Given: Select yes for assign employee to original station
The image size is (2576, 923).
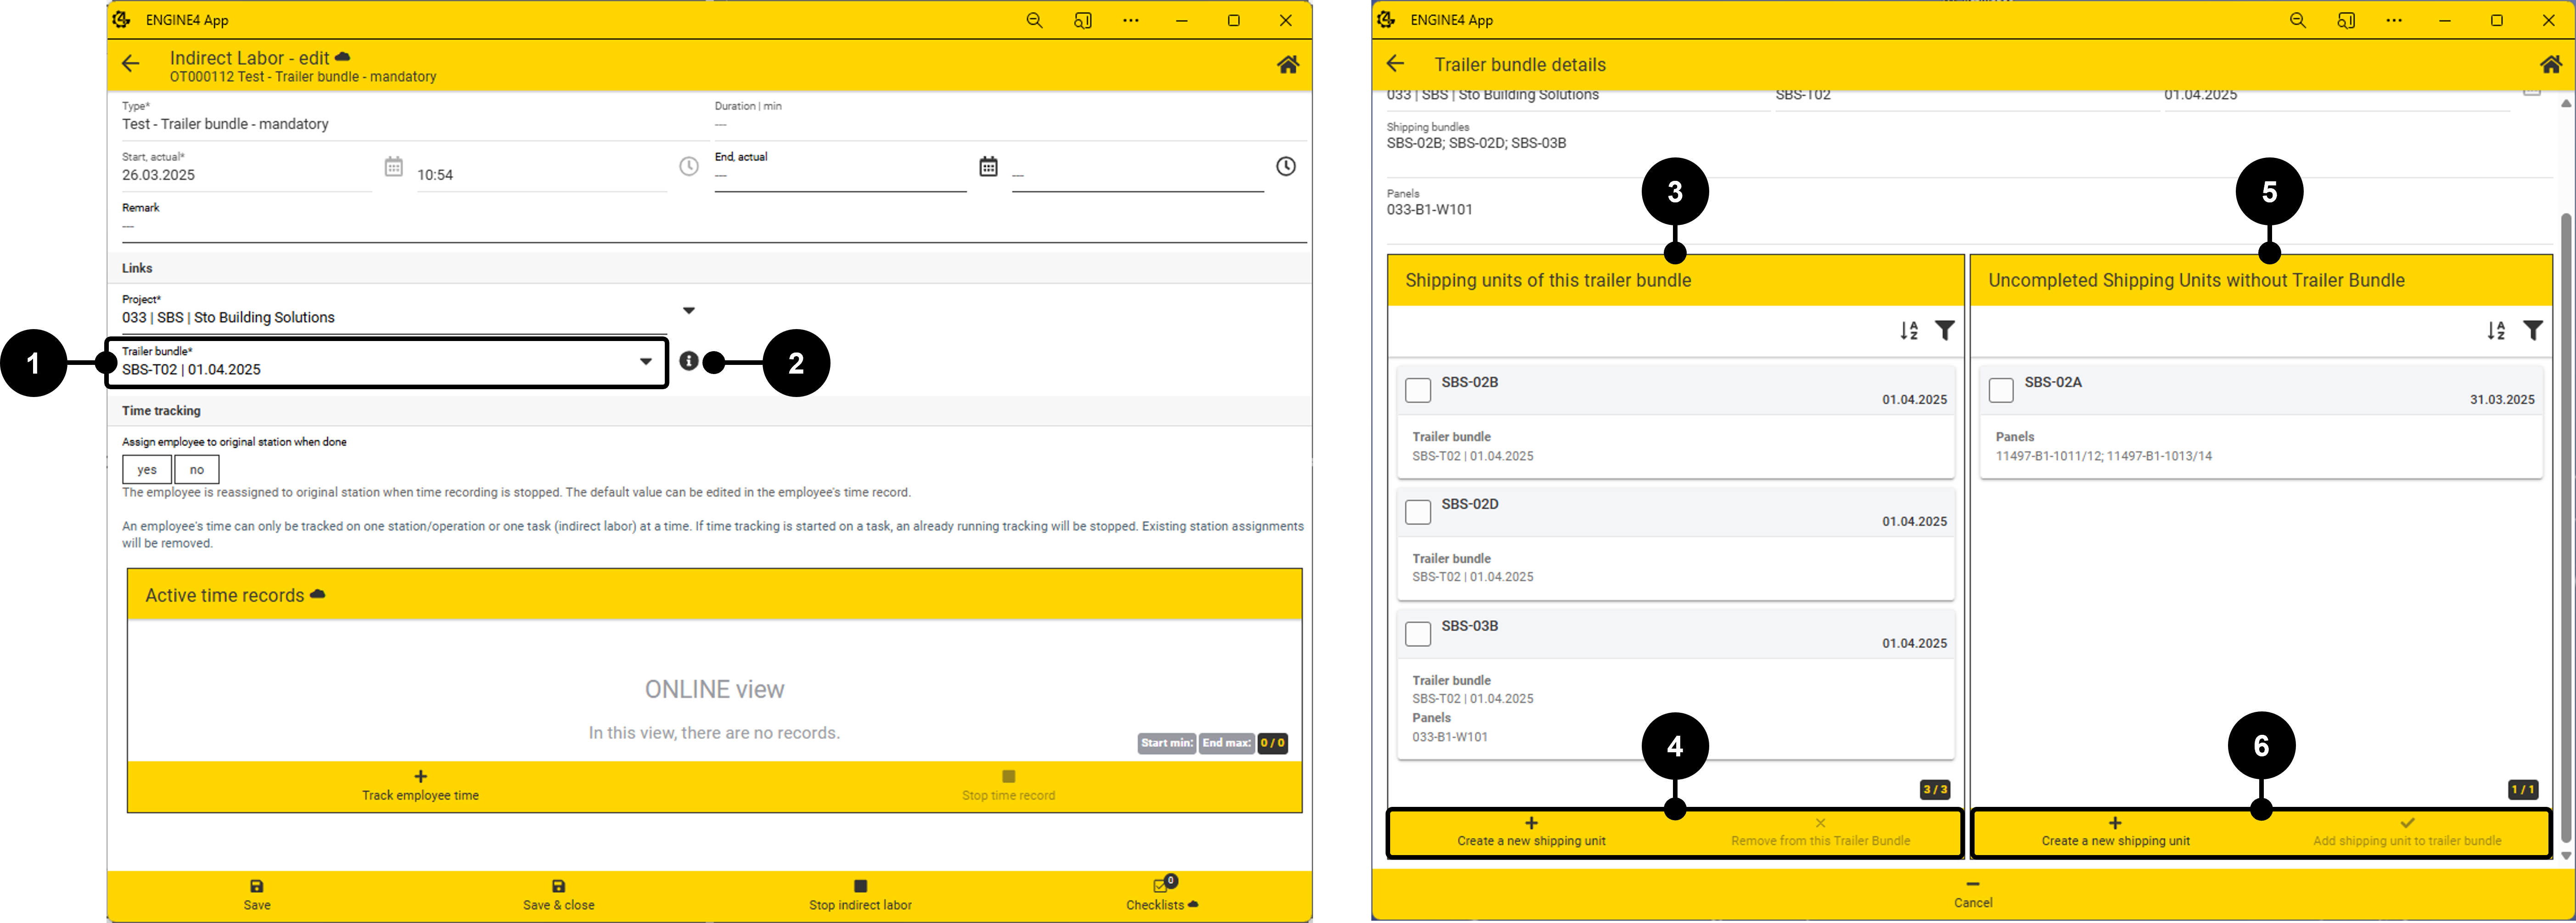Looking at the screenshot, I should point(147,469).
